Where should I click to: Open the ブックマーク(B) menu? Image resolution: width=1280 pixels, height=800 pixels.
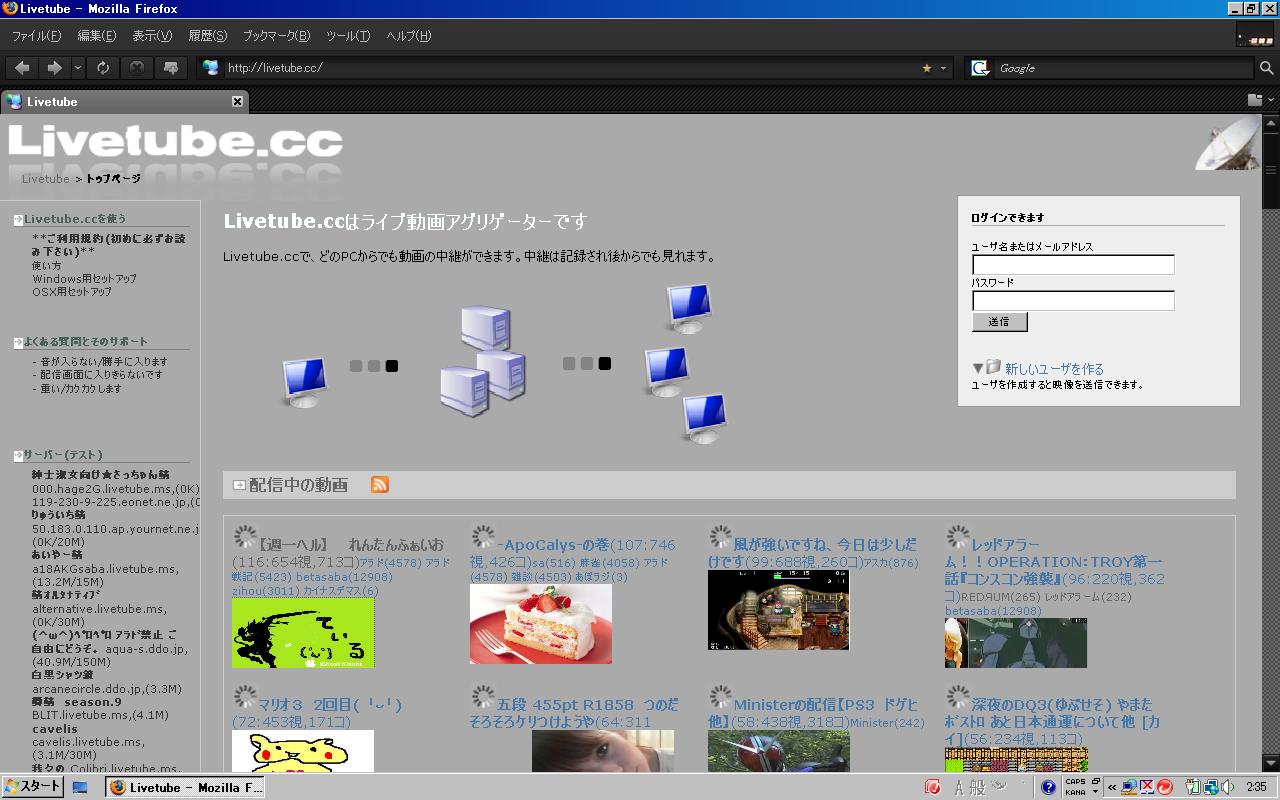[277, 36]
